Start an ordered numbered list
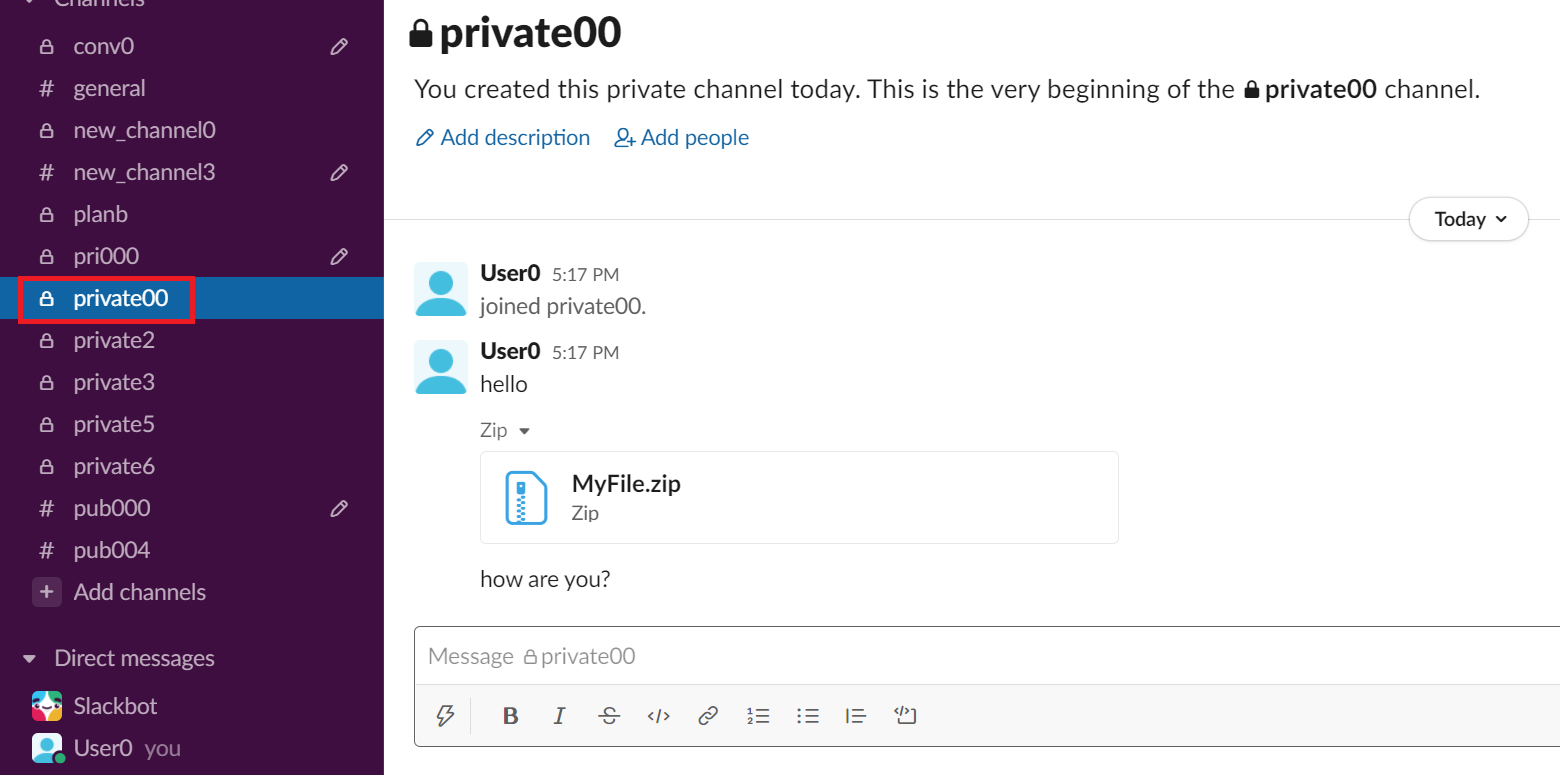The image size is (1560, 775). click(757, 715)
